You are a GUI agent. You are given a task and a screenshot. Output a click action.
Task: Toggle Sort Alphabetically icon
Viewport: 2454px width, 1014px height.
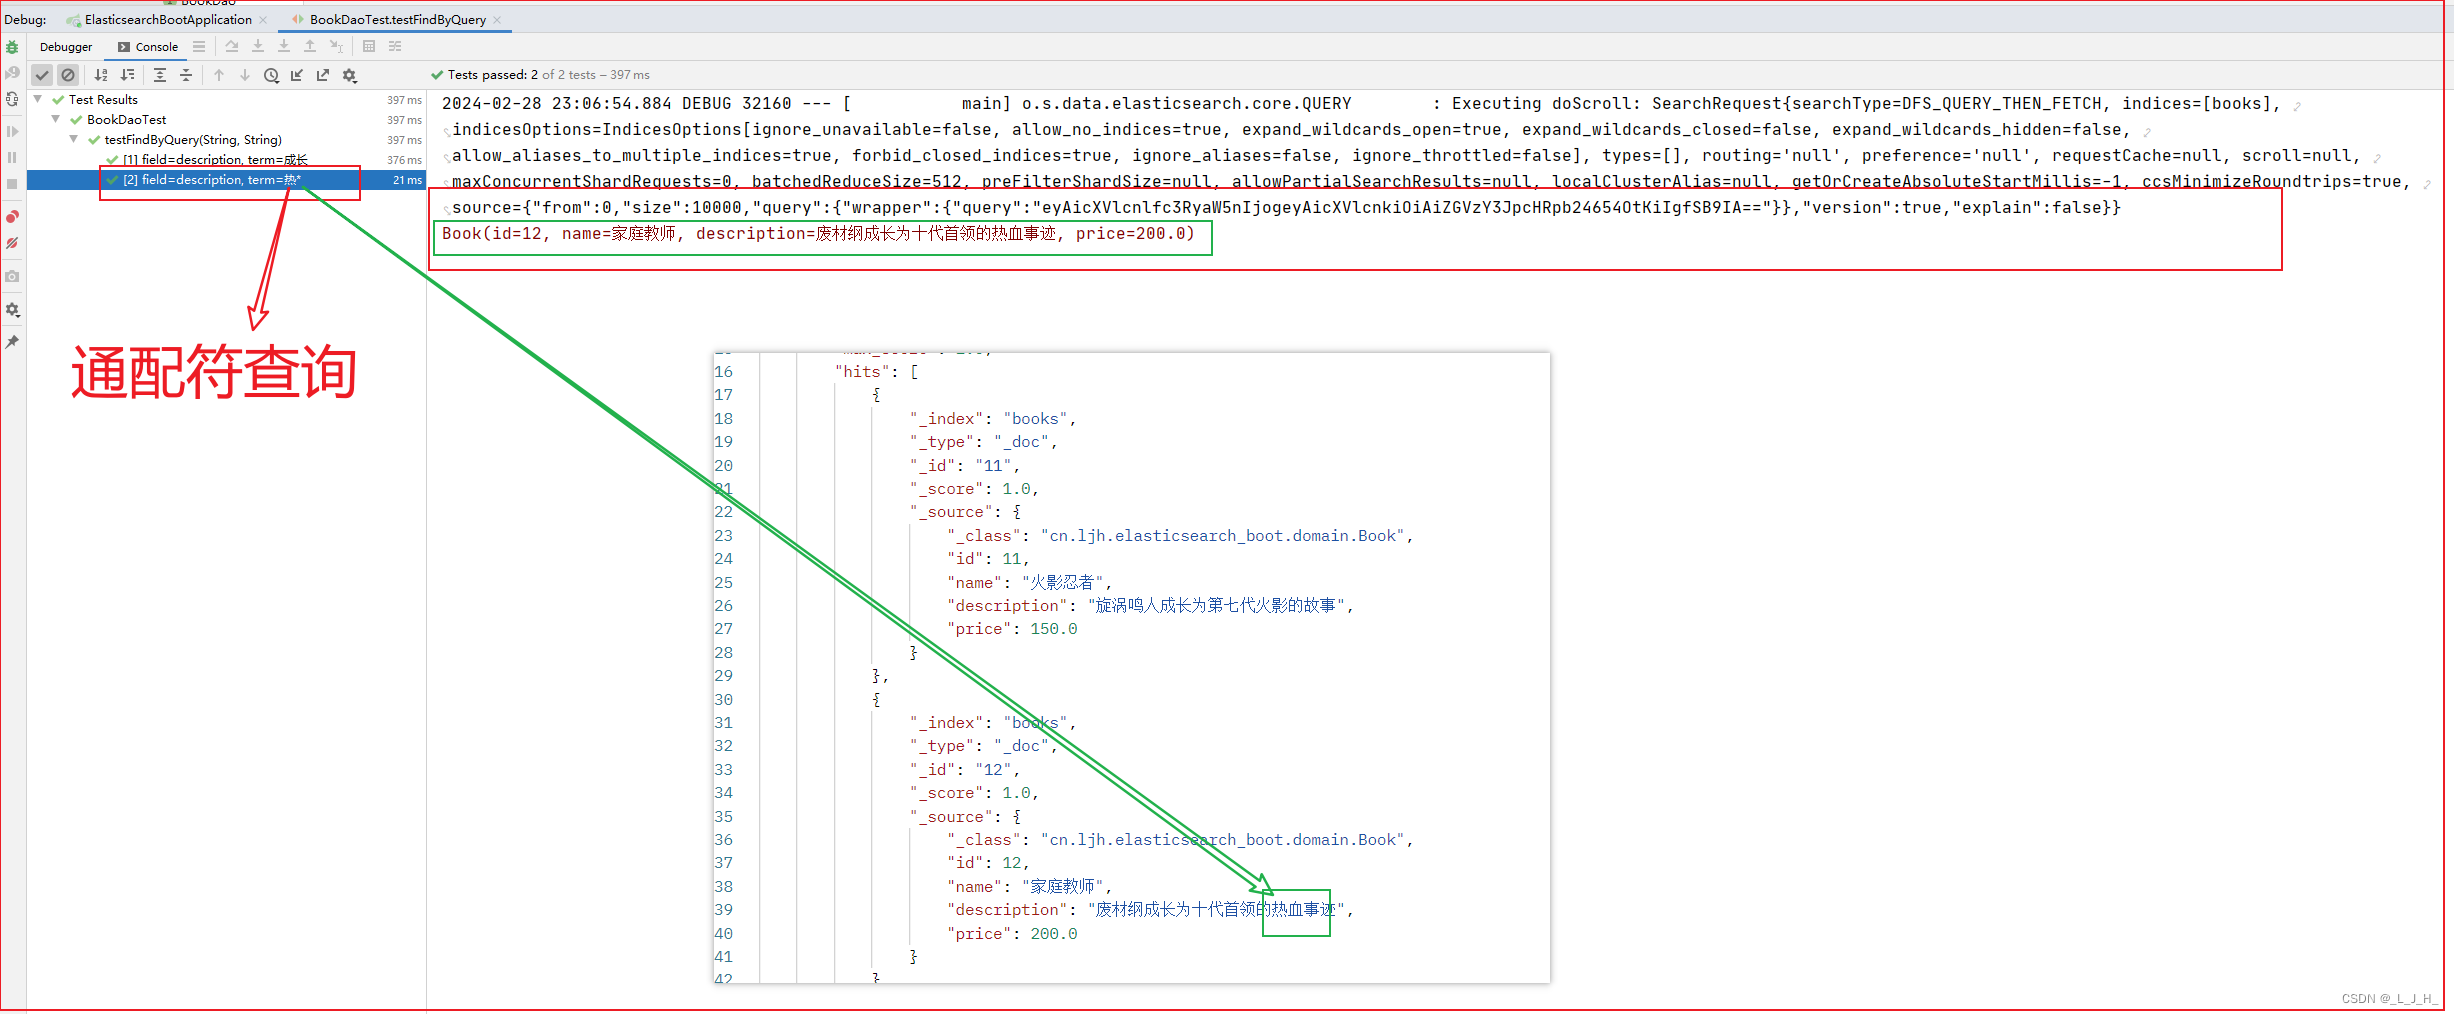coord(101,75)
